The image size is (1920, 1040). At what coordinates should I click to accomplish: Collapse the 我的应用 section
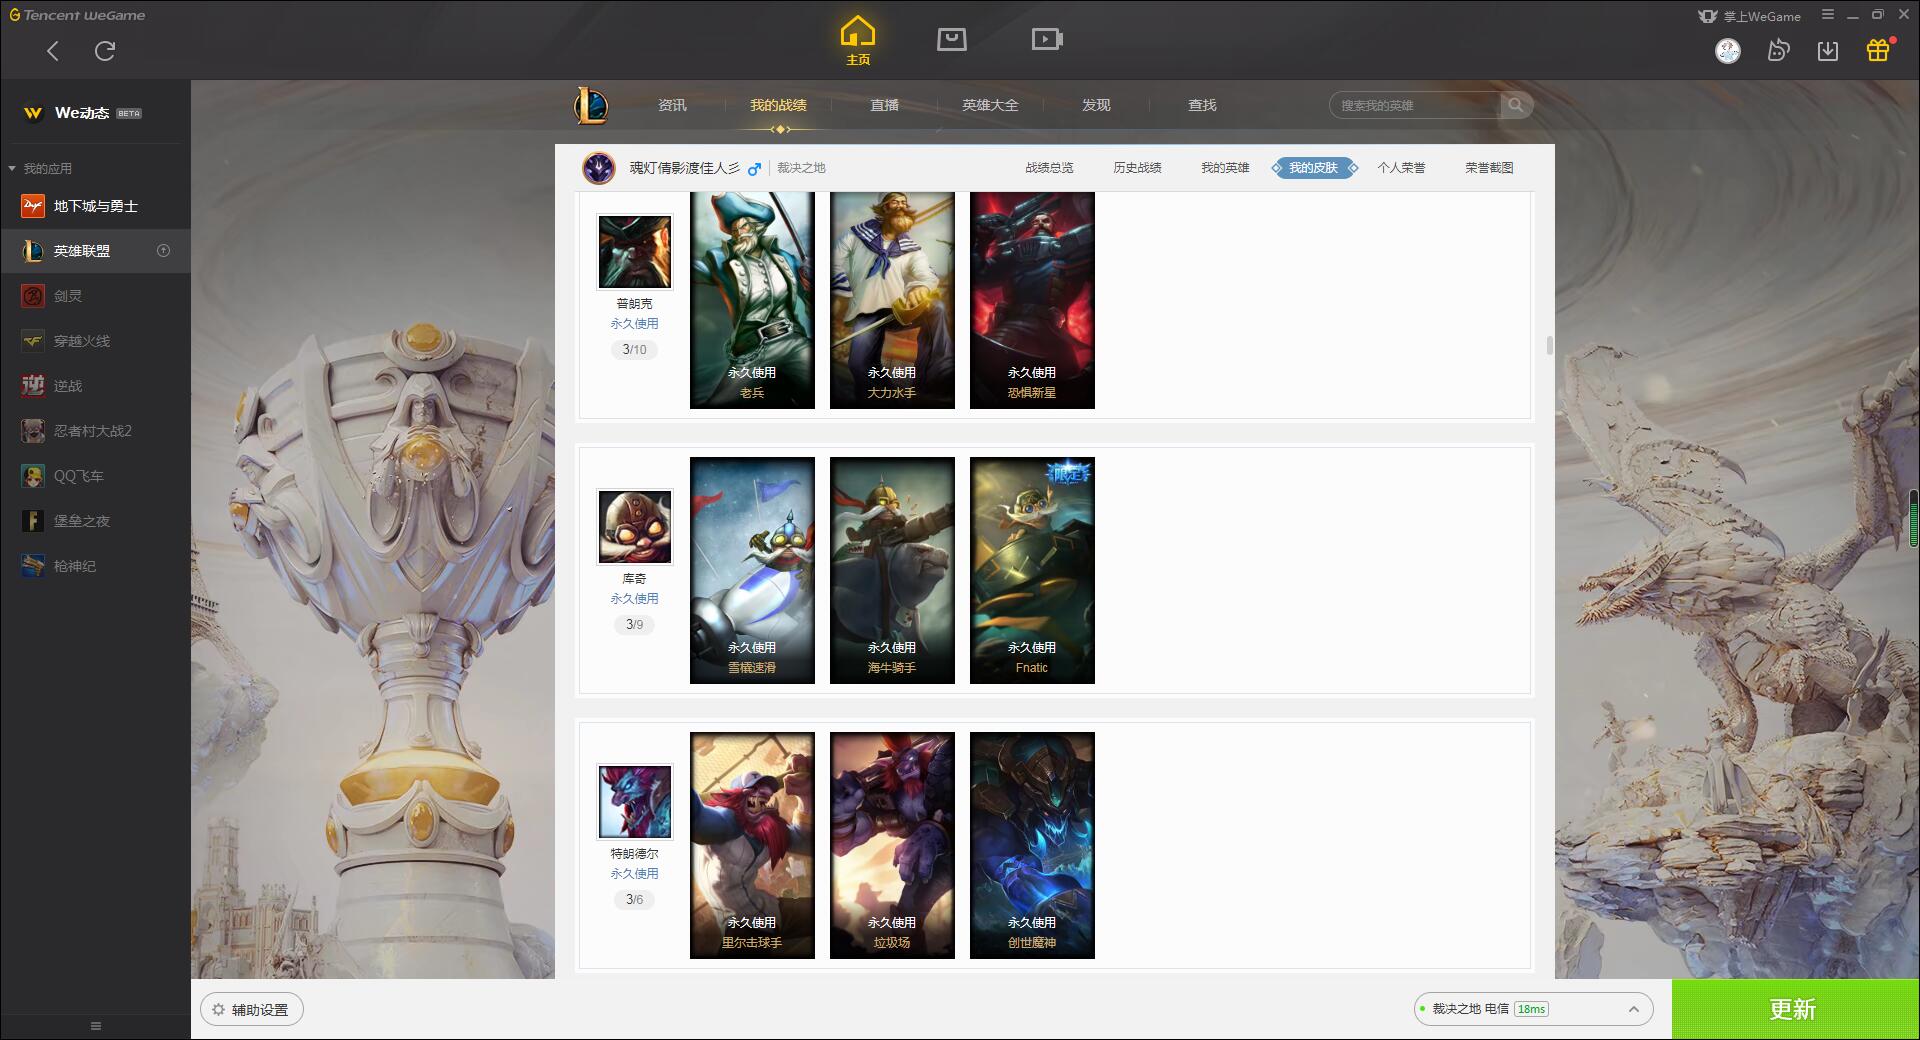point(40,168)
